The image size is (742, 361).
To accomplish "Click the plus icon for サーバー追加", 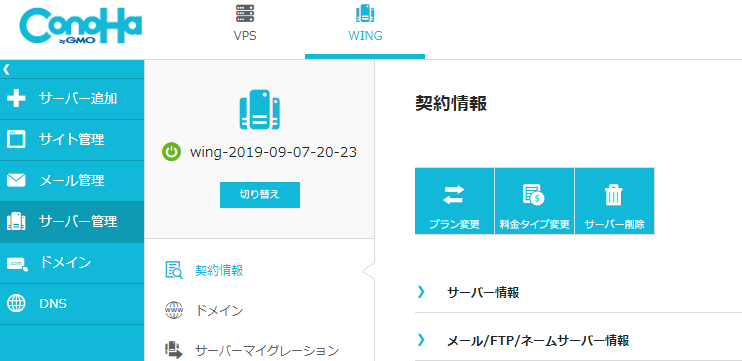I will coord(16,99).
